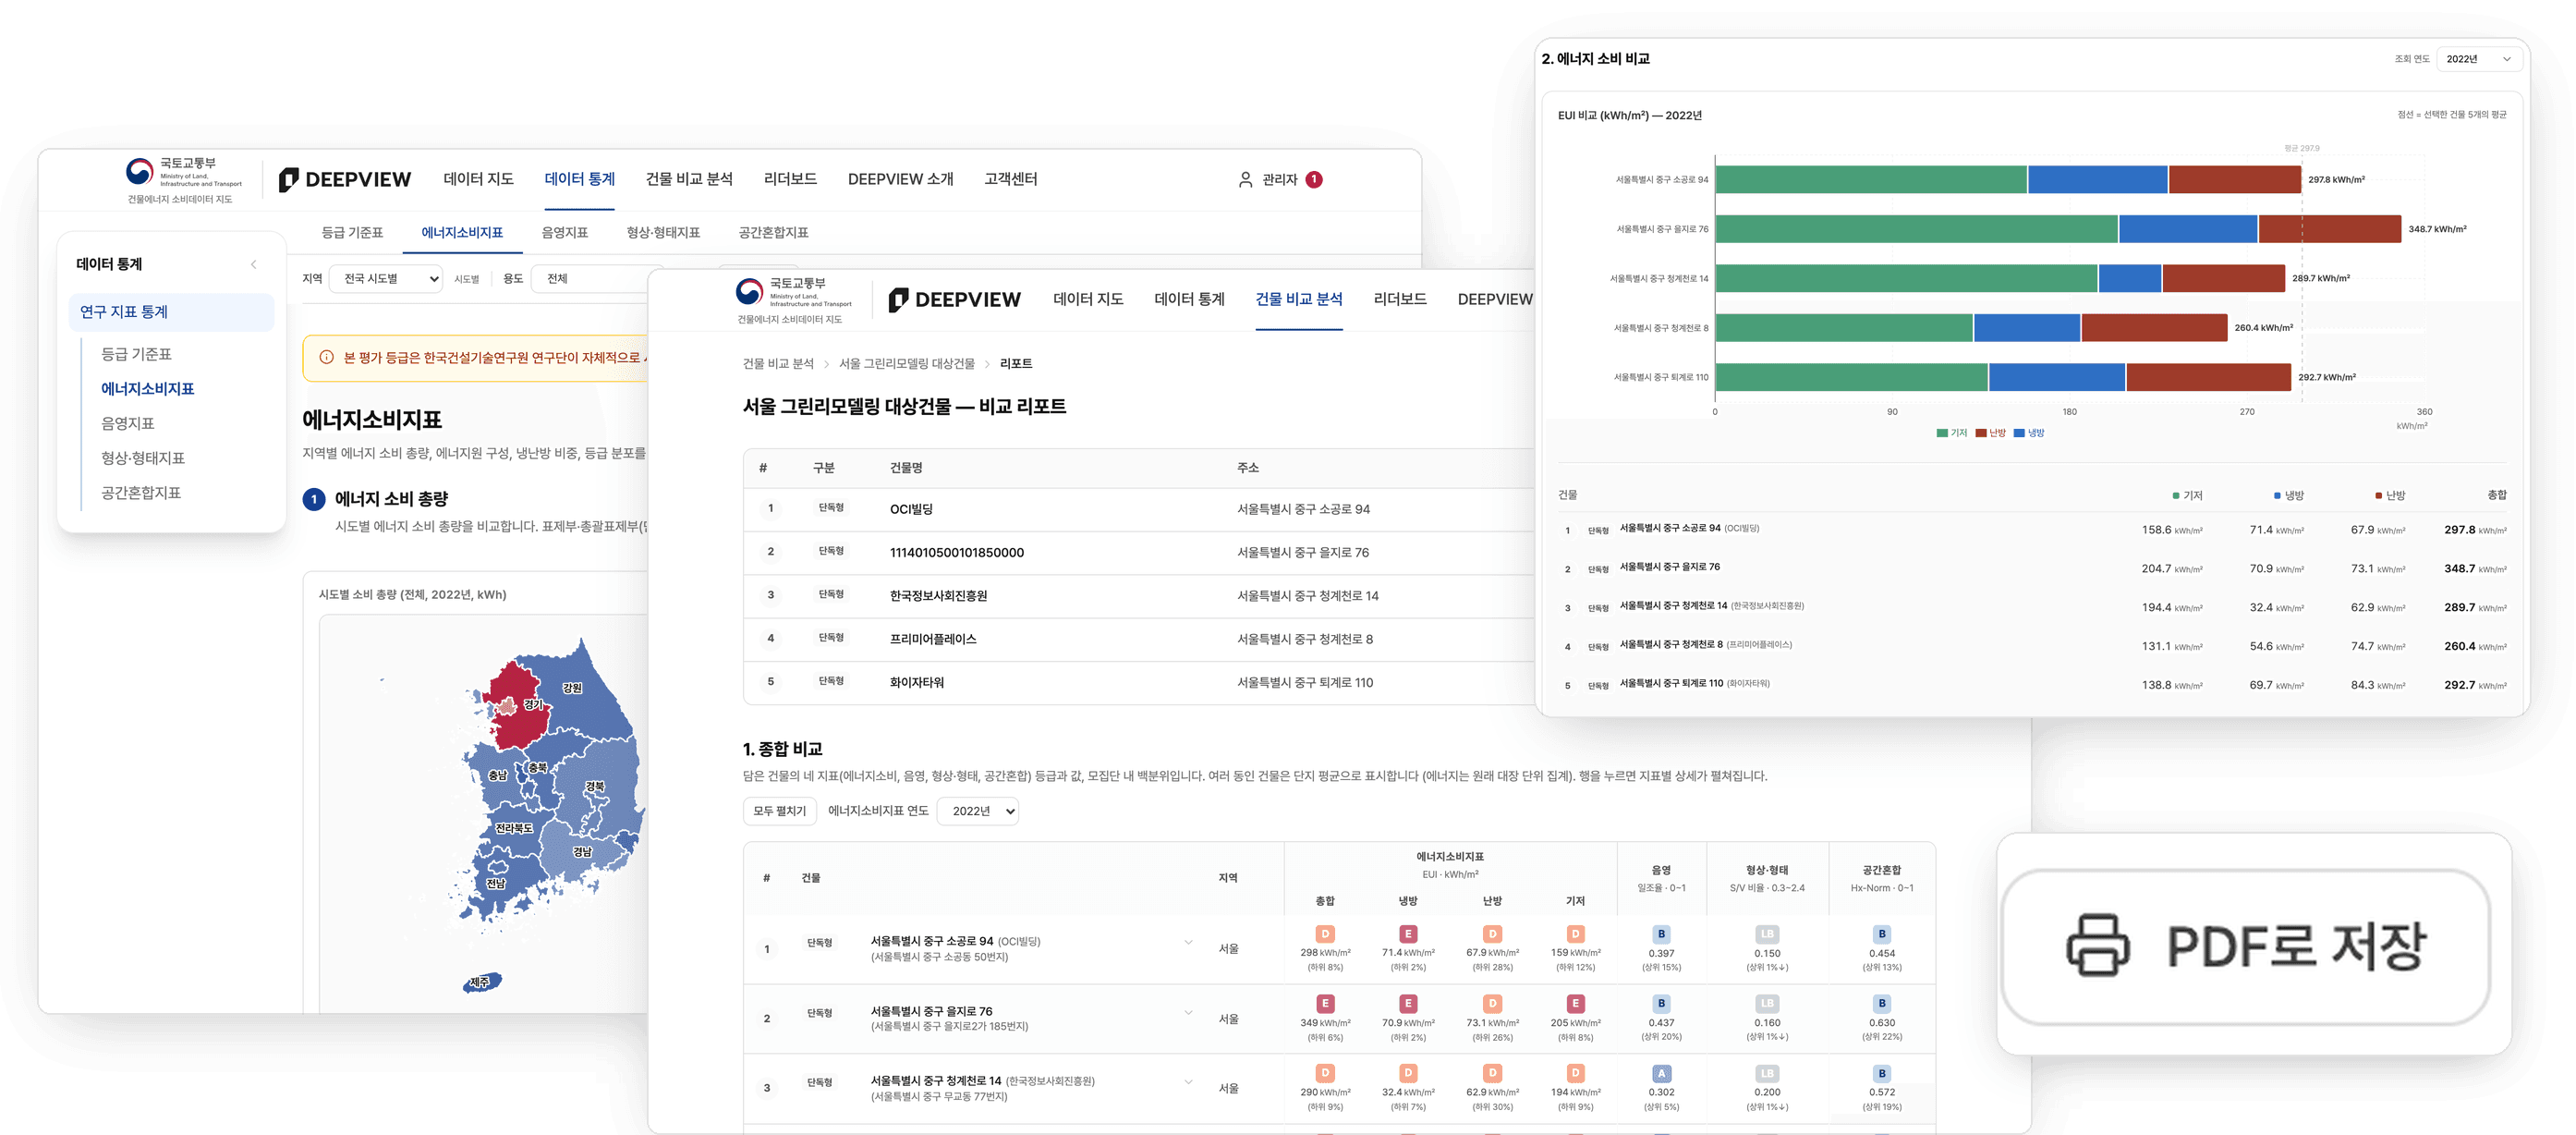
Task: Follow the 서울 그린리모델링 대상건물 breadcrumb link
Action: 906,364
